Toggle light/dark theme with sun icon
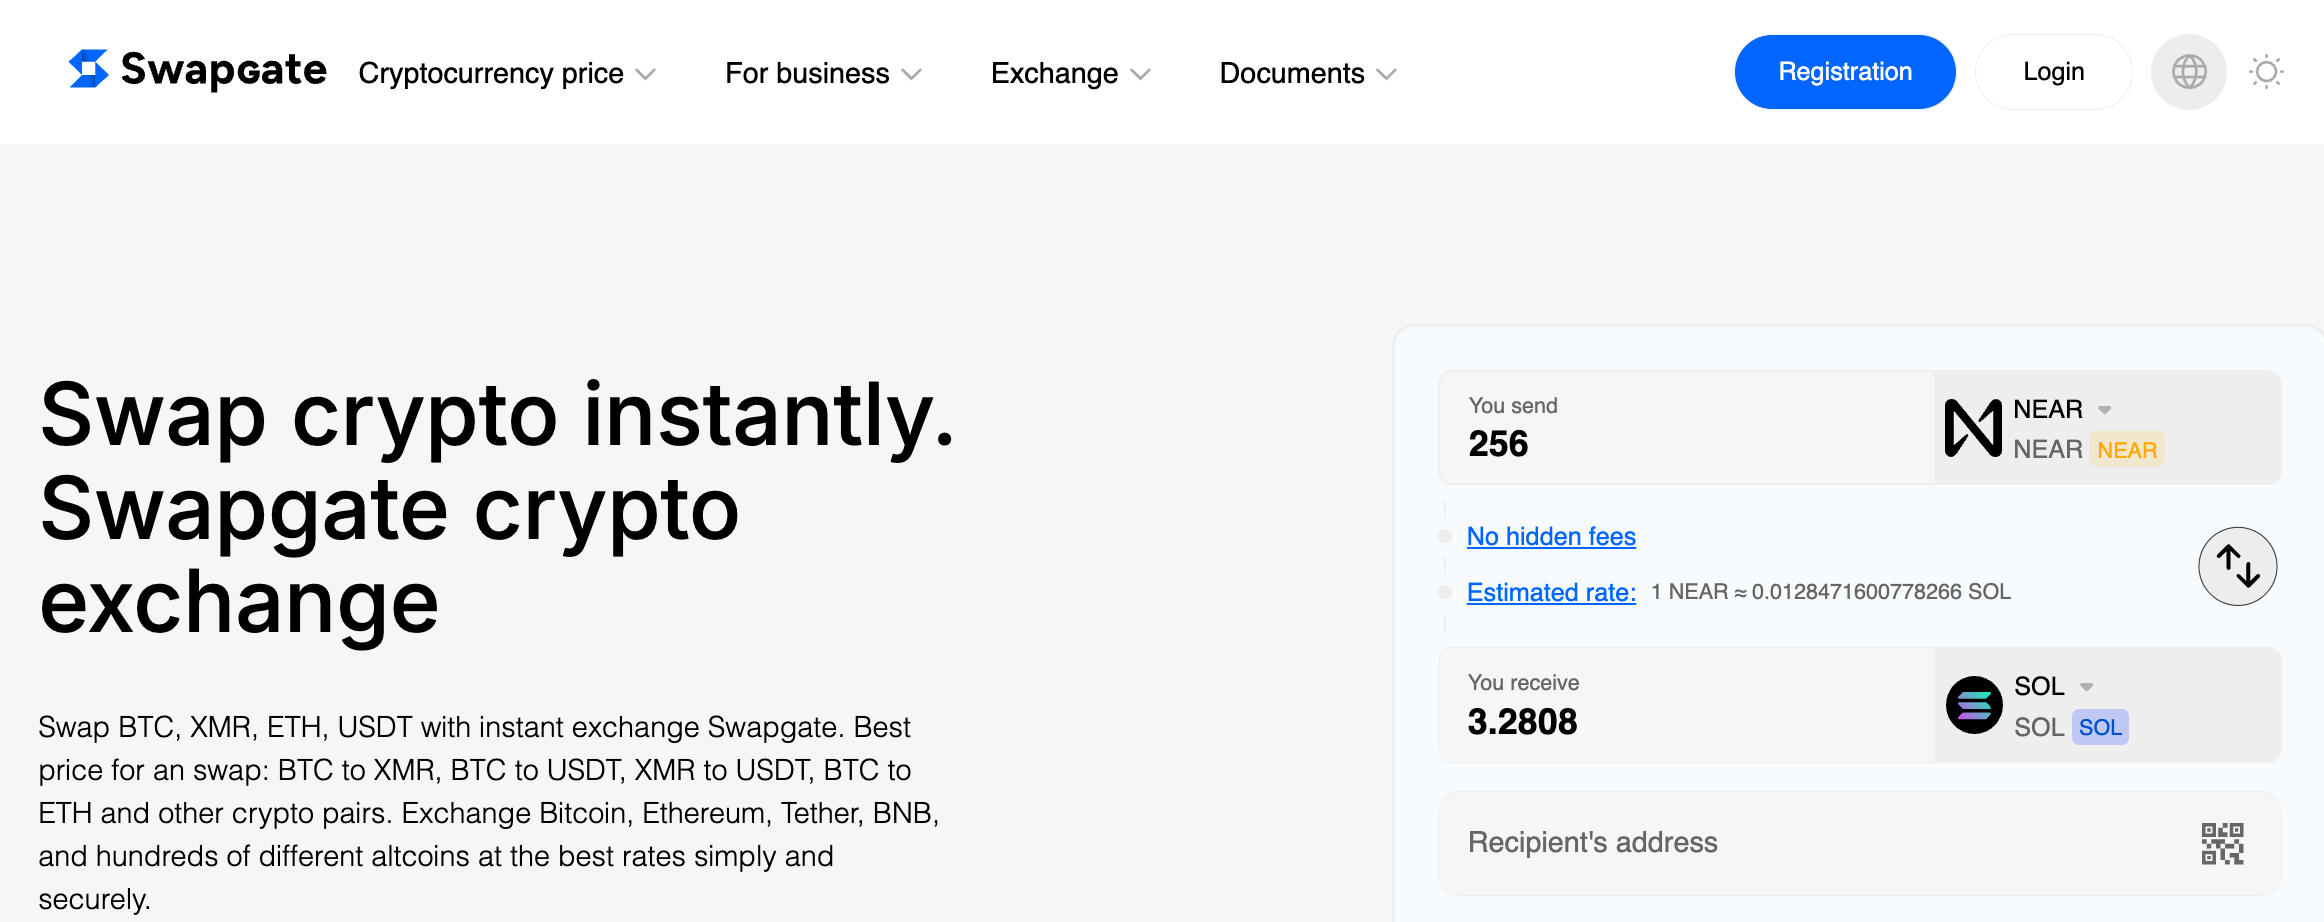 click(x=2266, y=72)
